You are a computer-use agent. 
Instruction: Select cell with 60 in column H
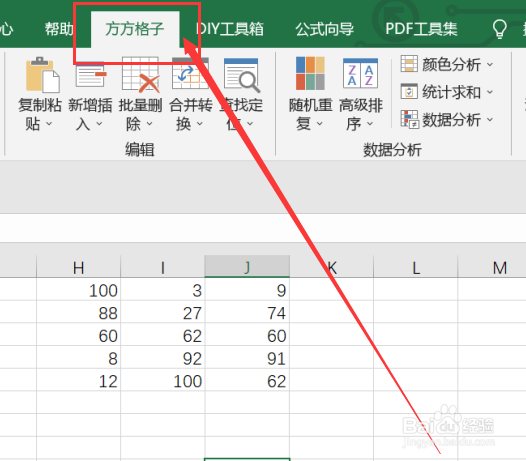coord(78,335)
